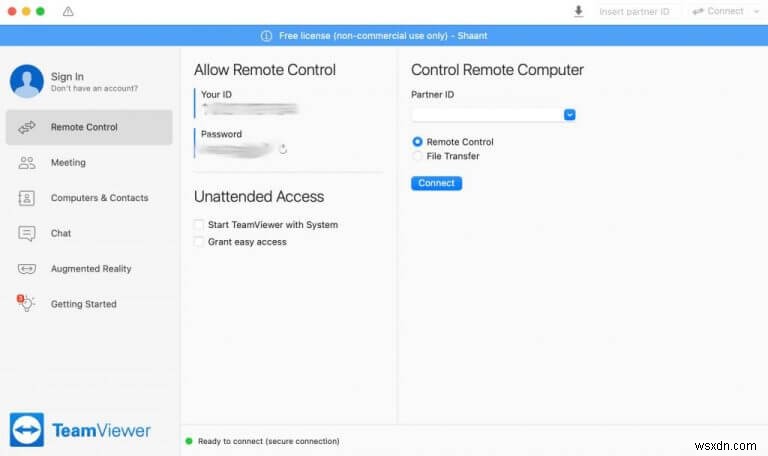This screenshot has height=456, width=768.
Task: Click the Unattended Access heading
Action: coord(259,196)
